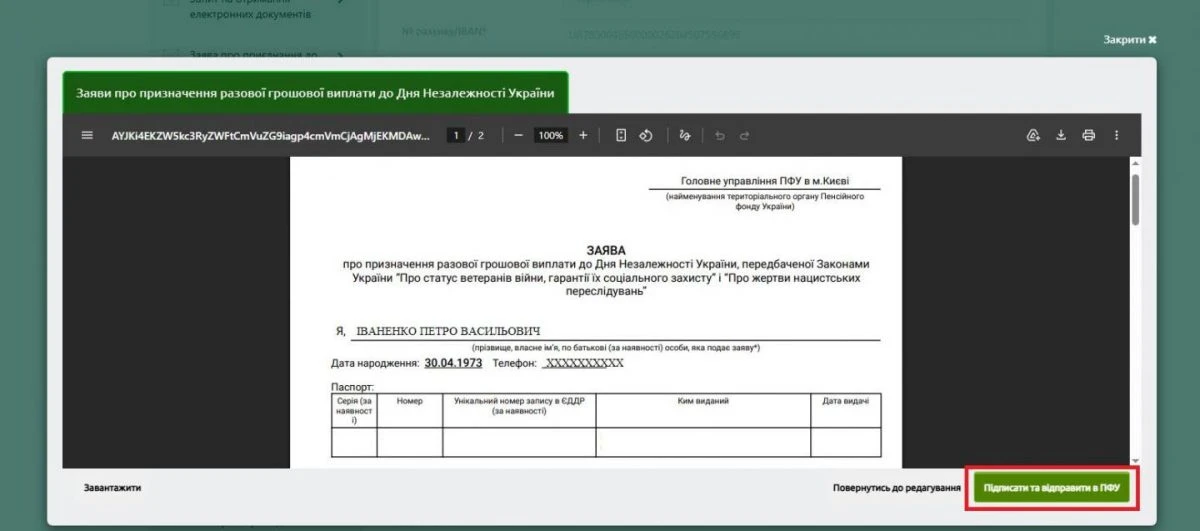Click the Паспорт label above the table
The image size is (1200, 531).
352,386
